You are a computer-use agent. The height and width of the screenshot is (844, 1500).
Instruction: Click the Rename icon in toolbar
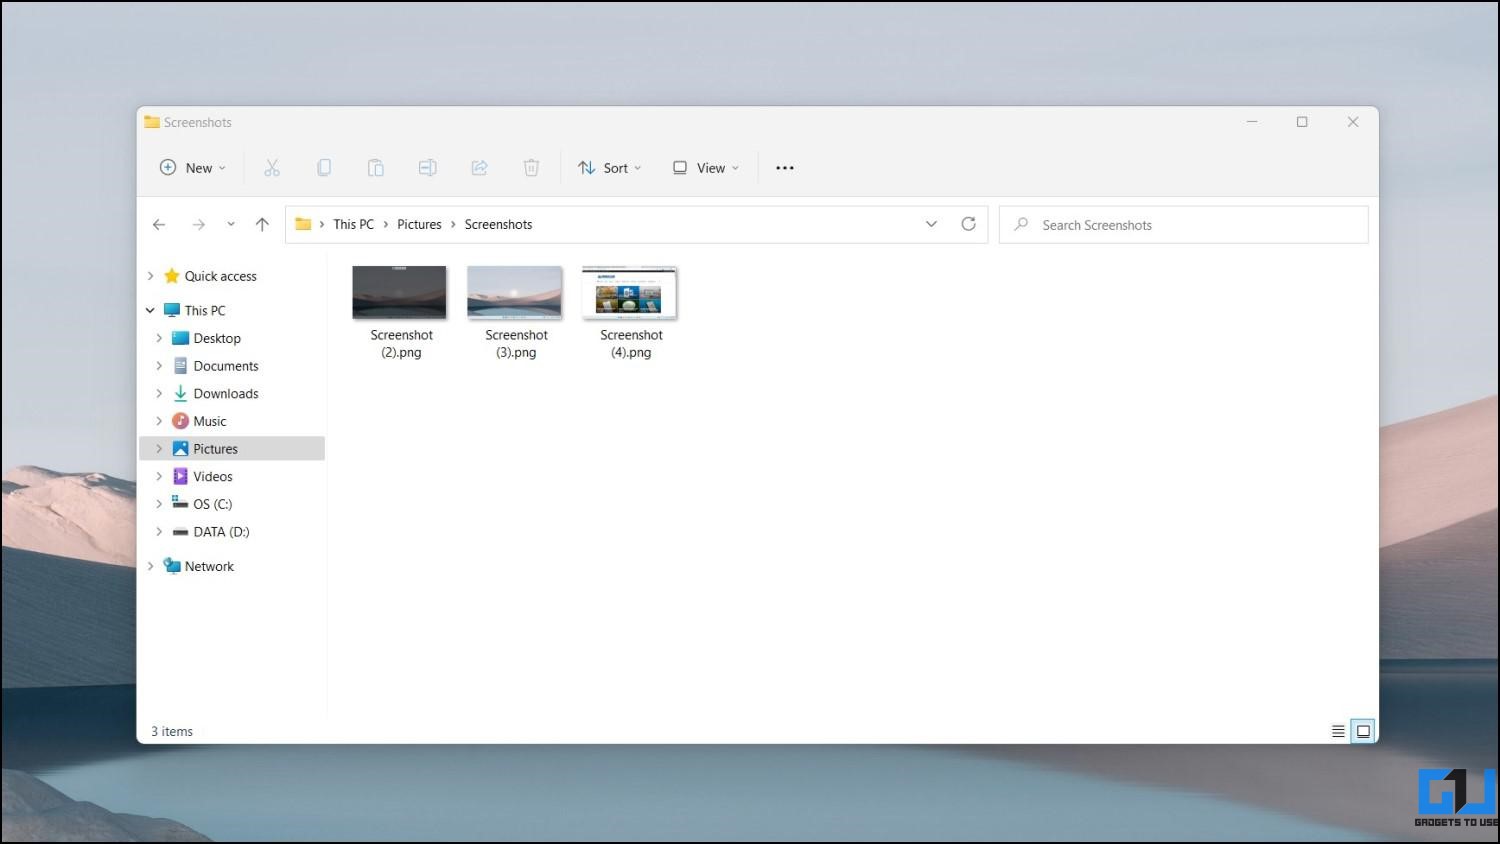point(427,168)
